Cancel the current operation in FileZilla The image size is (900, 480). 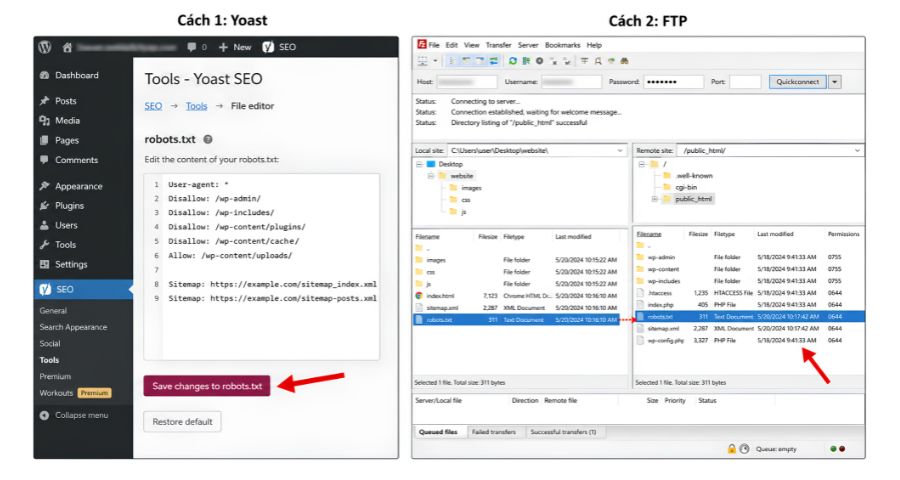540,61
